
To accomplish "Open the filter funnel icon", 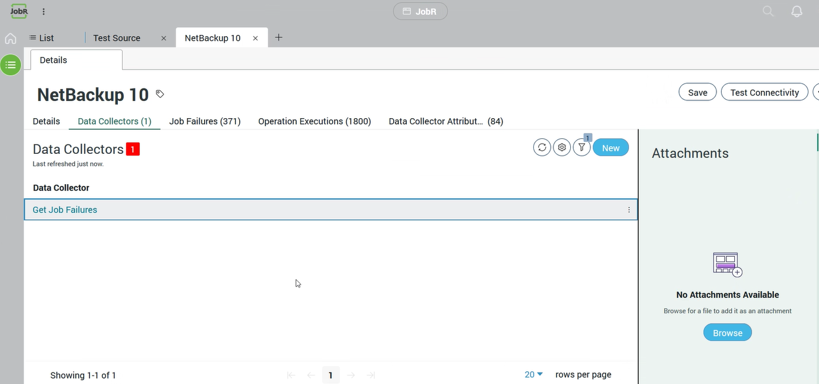I will point(581,147).
